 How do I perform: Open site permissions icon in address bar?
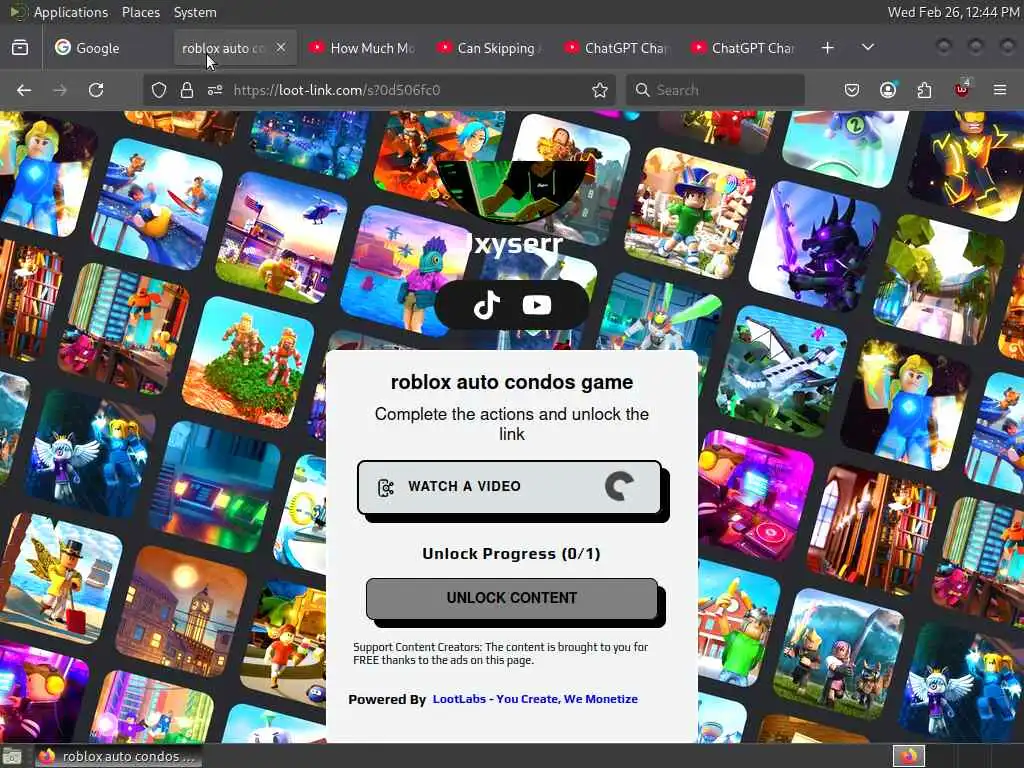215,90
